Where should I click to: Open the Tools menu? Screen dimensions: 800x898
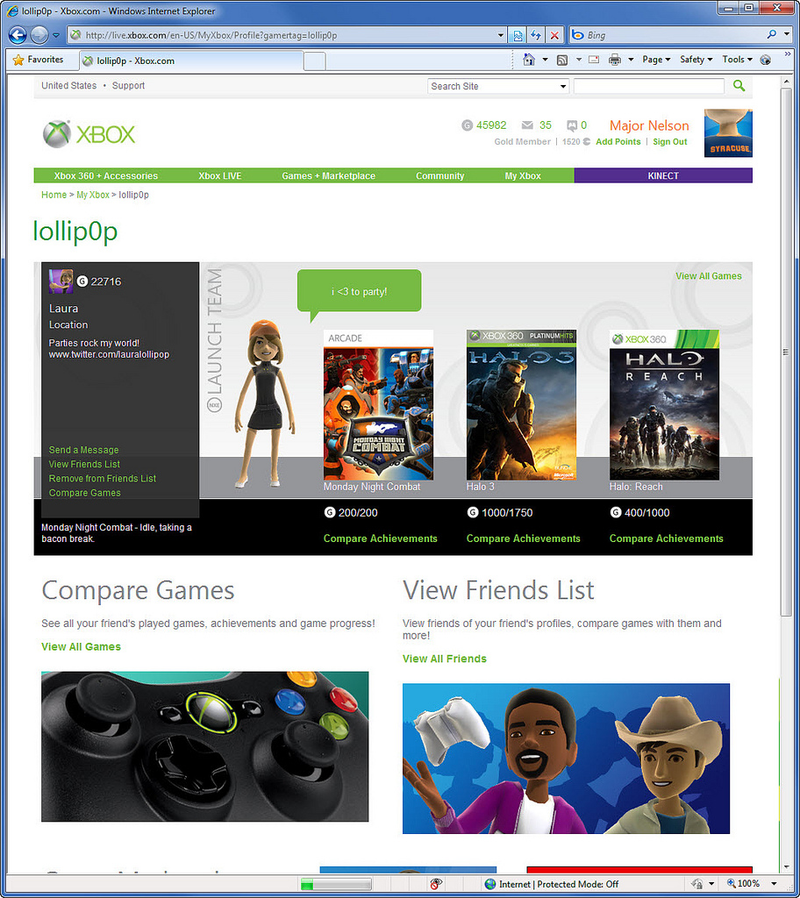(x=737, y=60)
